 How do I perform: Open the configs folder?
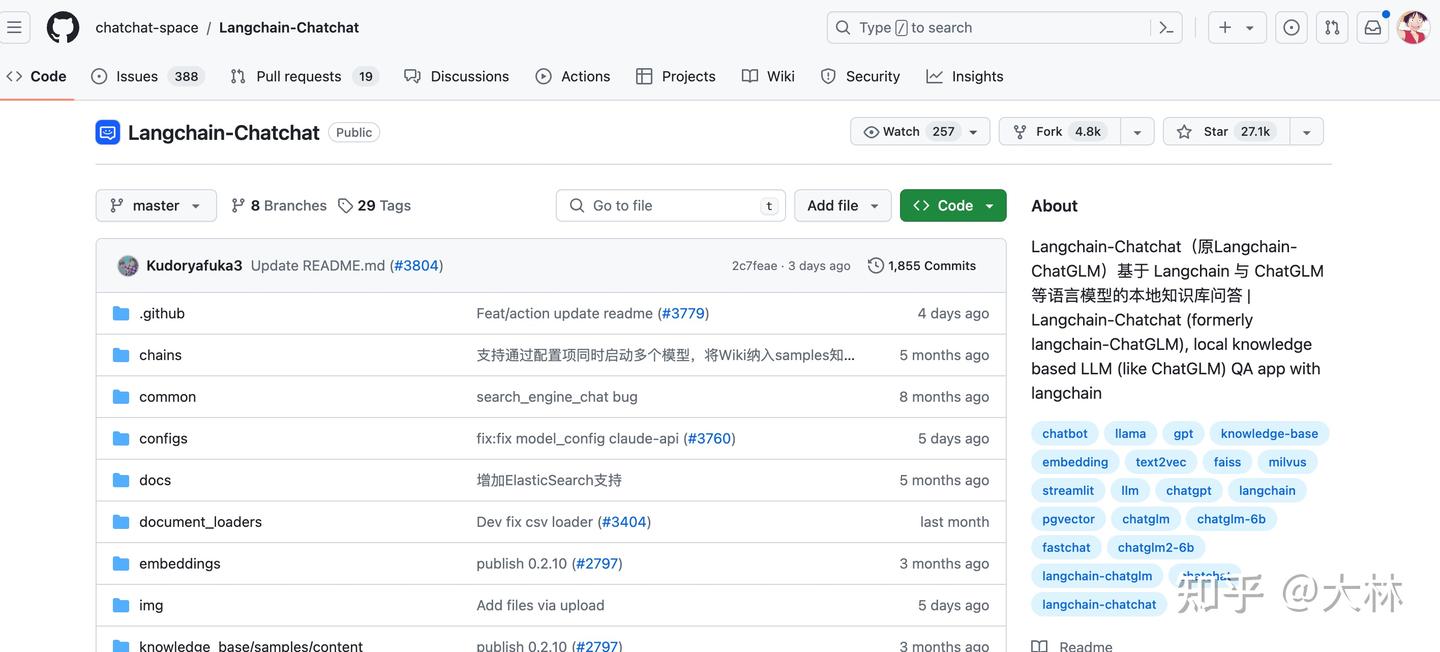(x=163, y=439)
